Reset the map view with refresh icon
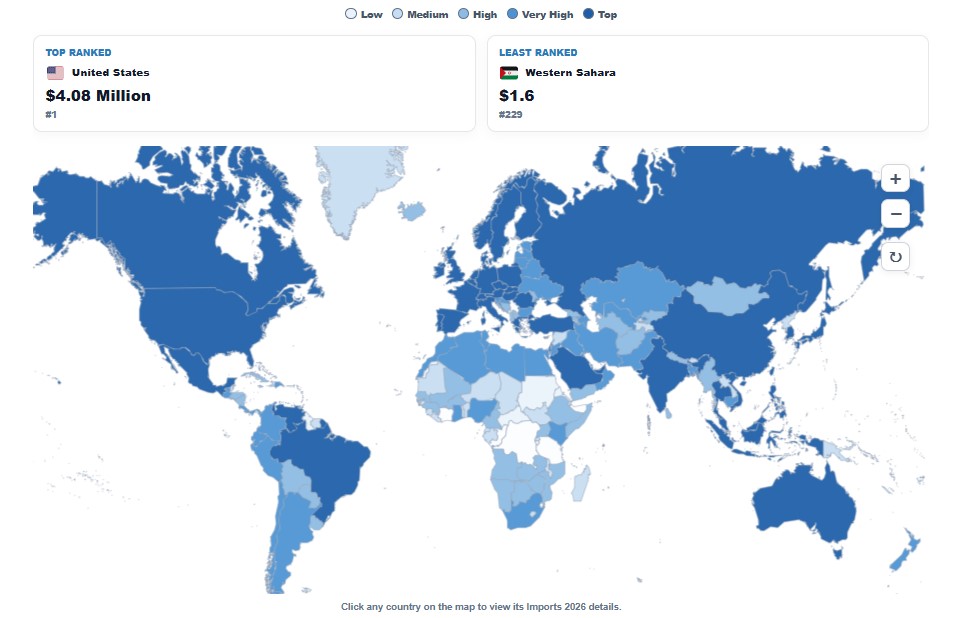 tap(895, 257)
